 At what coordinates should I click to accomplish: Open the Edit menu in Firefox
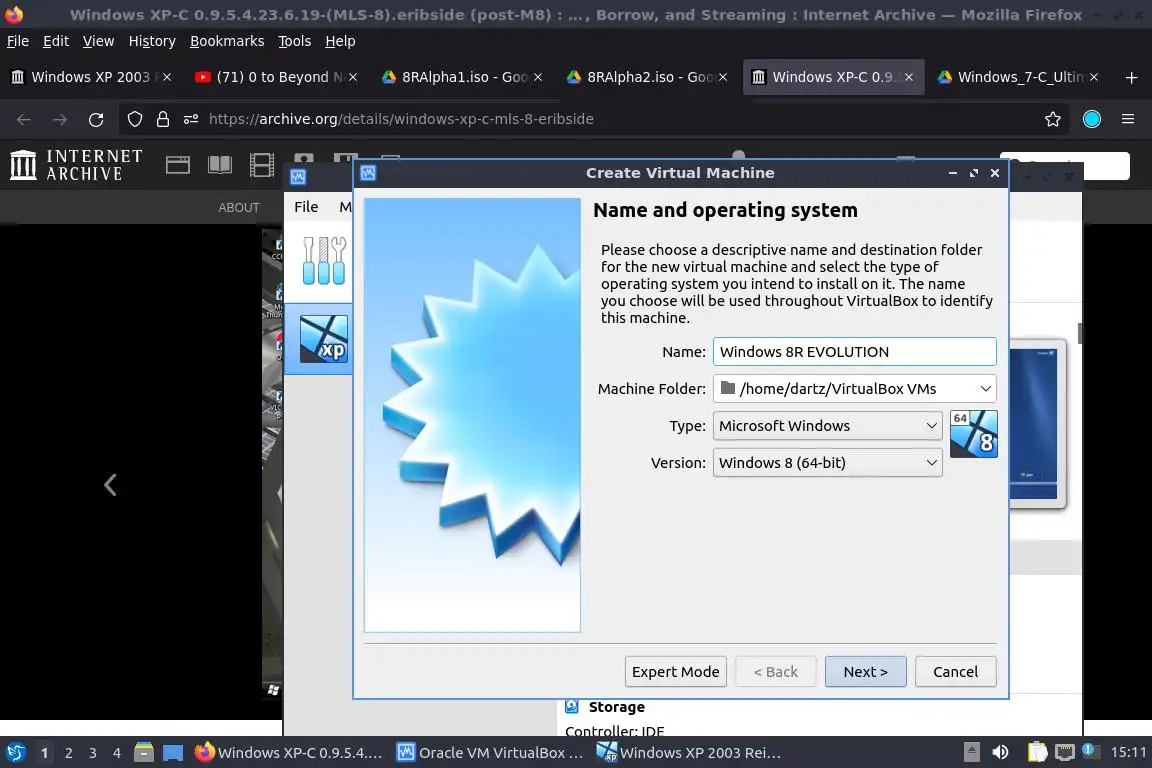(x=56, y=41)
